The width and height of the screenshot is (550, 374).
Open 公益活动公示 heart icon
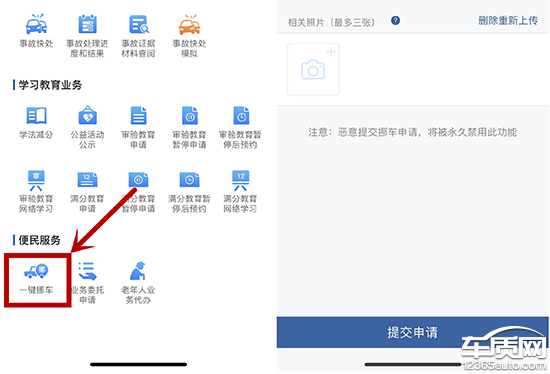coord(87,115)
